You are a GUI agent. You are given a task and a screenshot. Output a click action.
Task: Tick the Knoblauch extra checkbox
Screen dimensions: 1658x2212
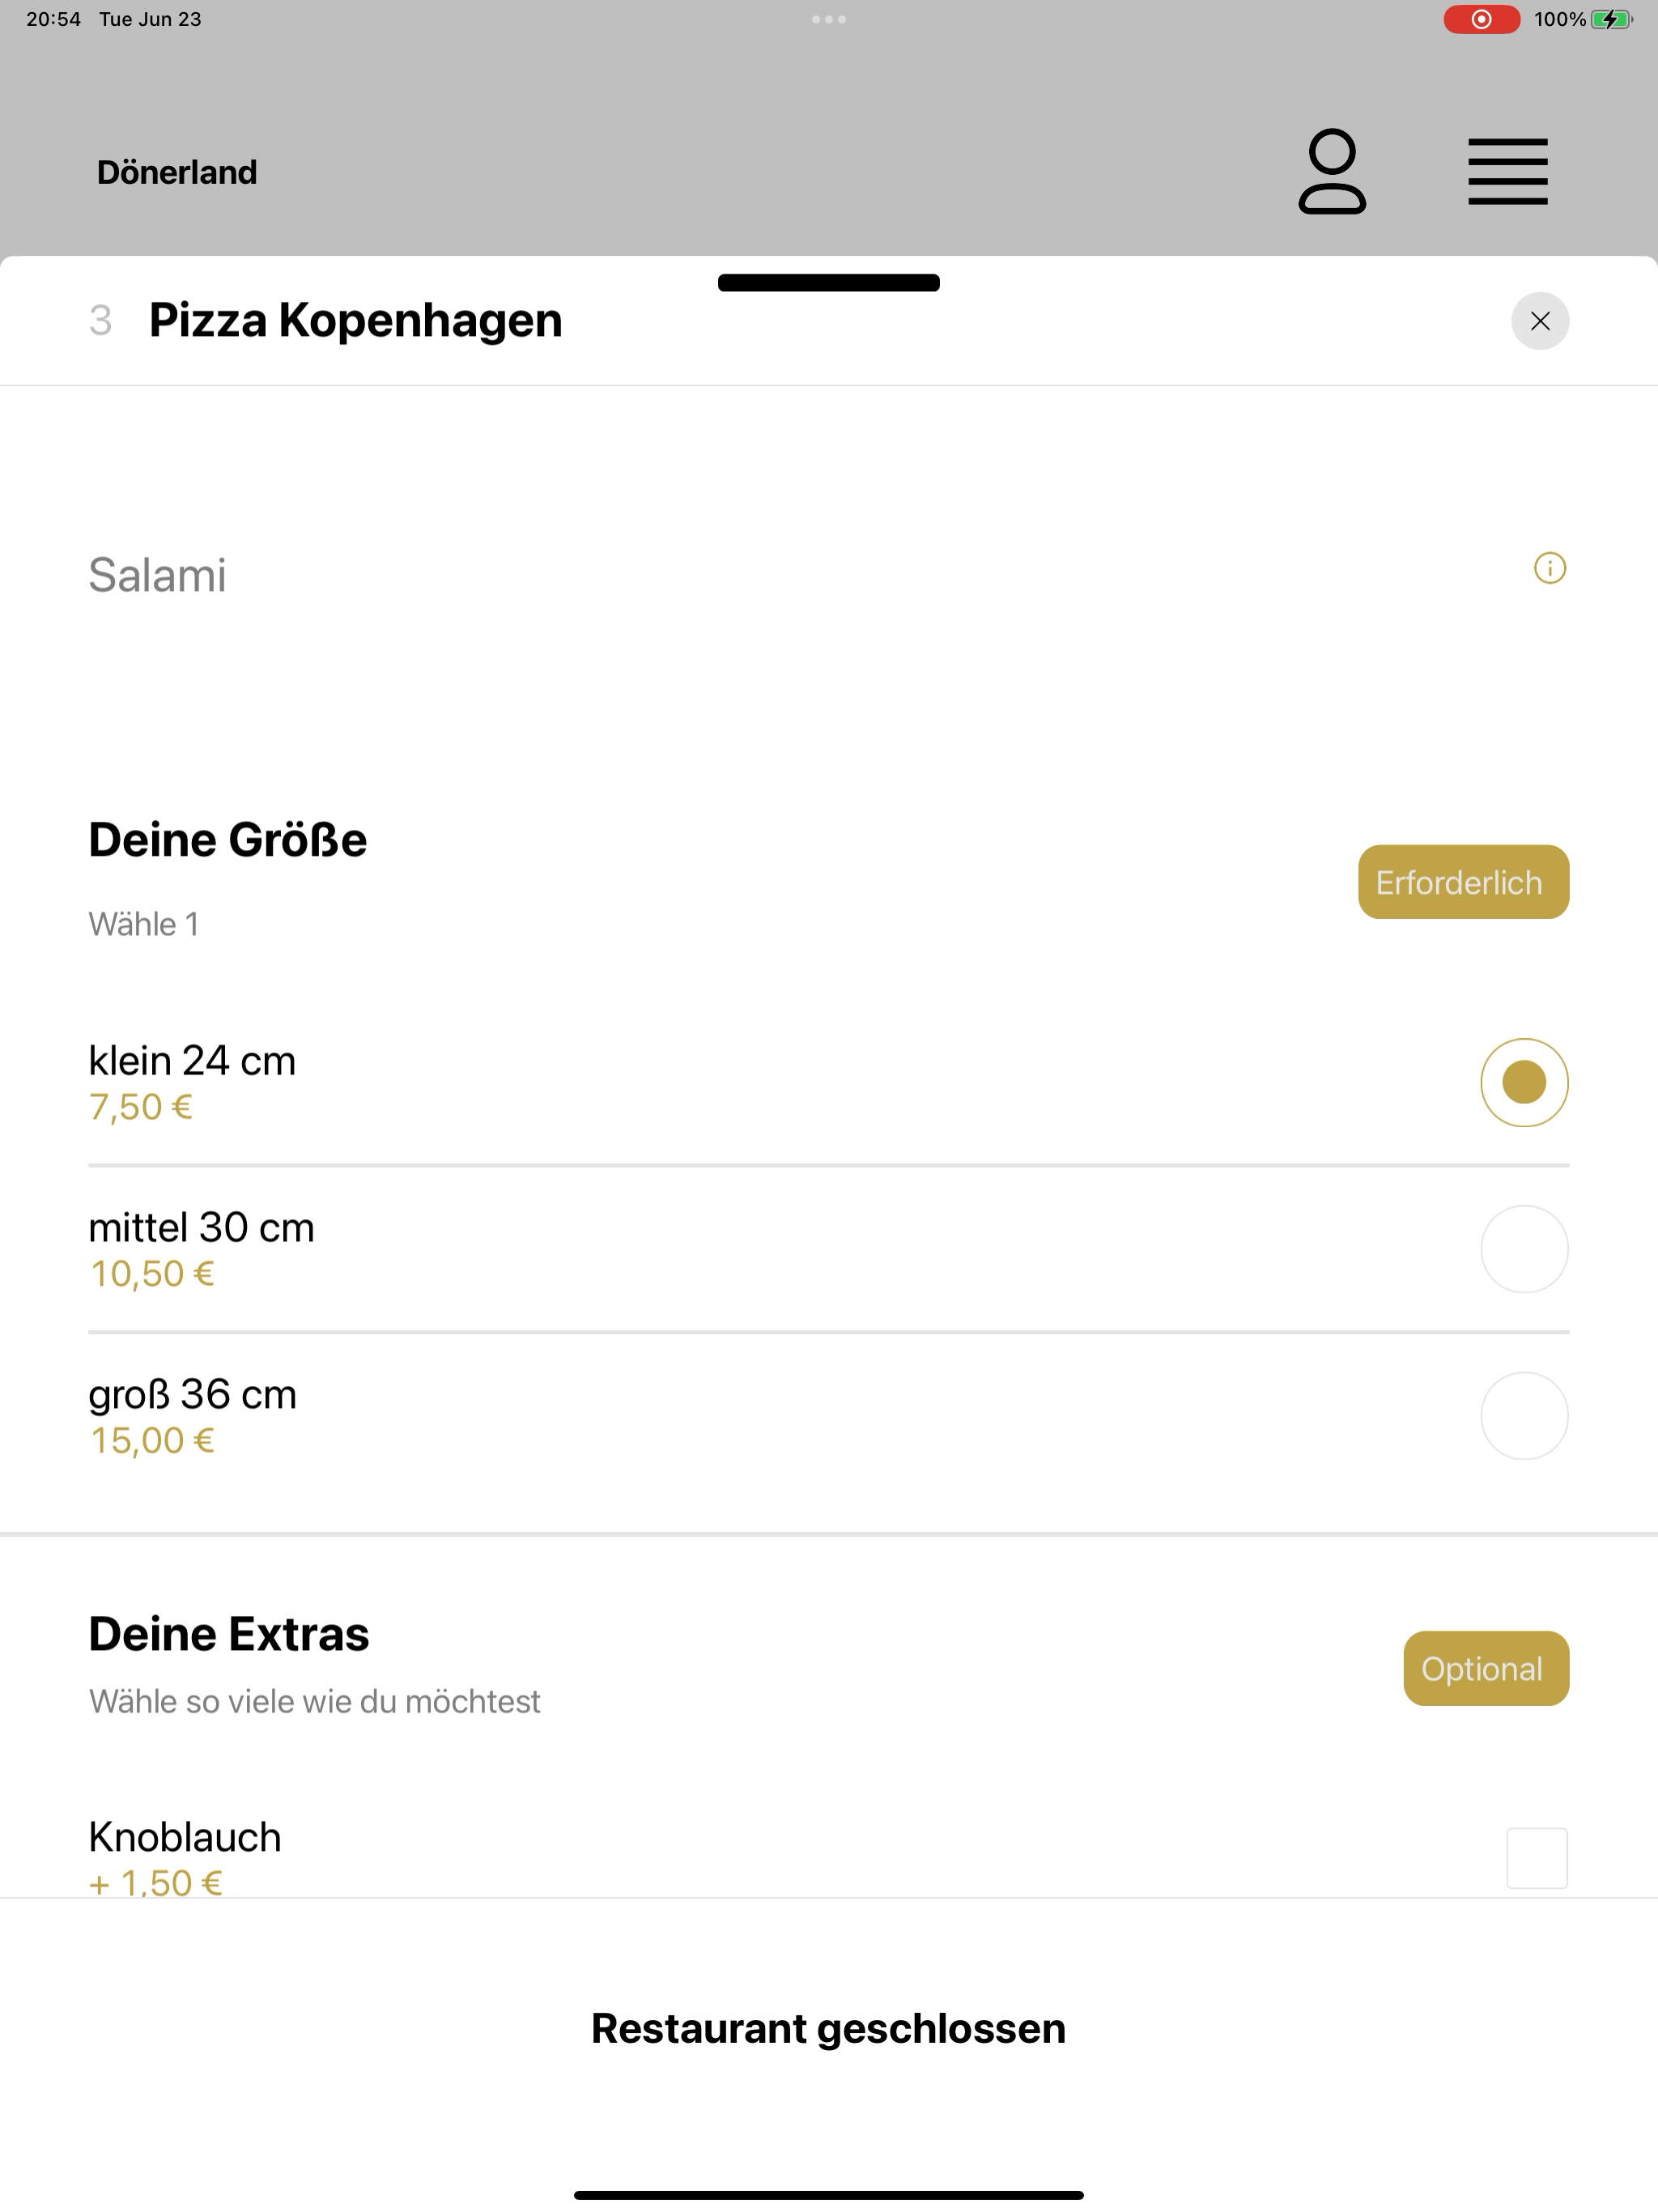click(x=1537, y=1858)
